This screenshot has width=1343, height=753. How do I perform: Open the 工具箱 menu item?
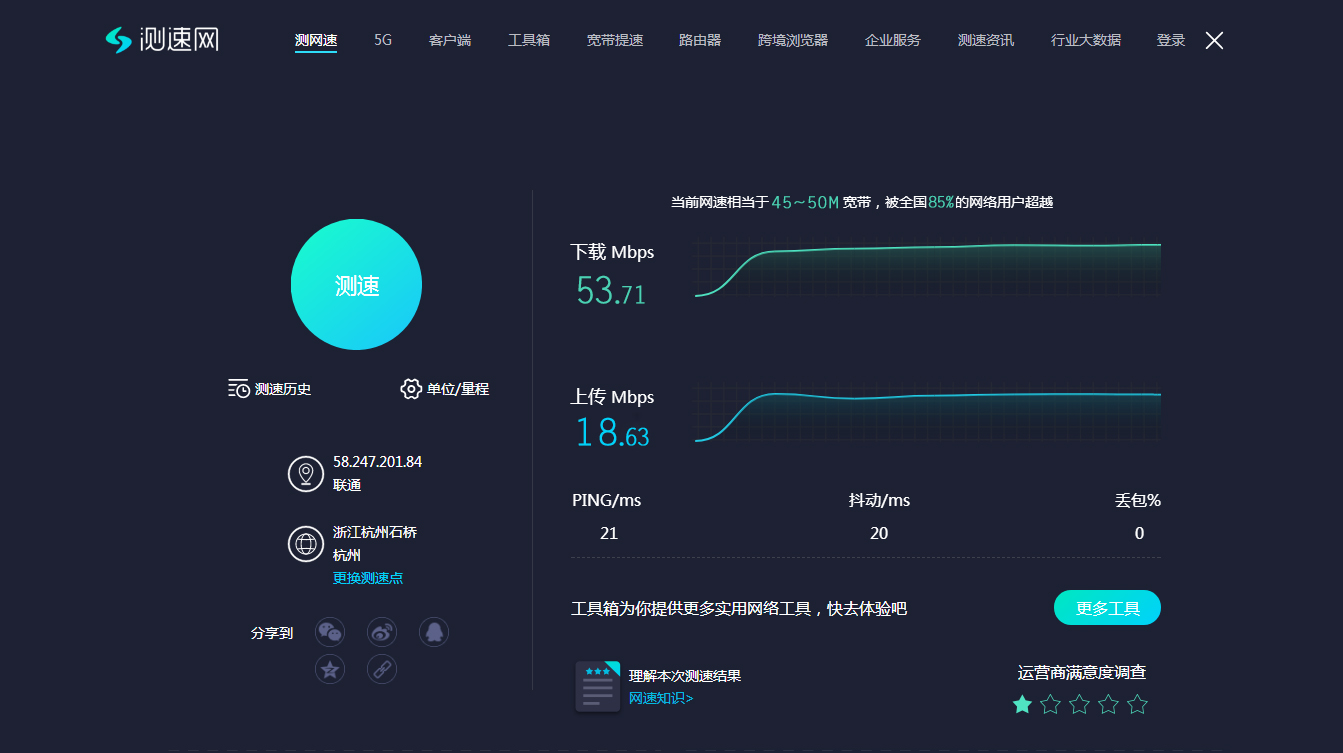point(528,41)
